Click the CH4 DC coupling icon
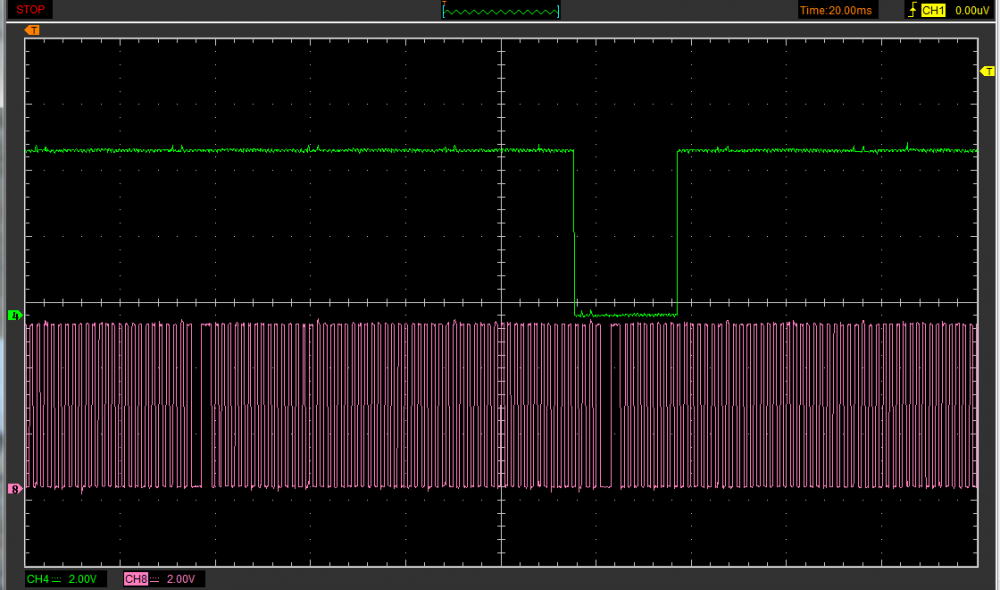 (56, 579)
